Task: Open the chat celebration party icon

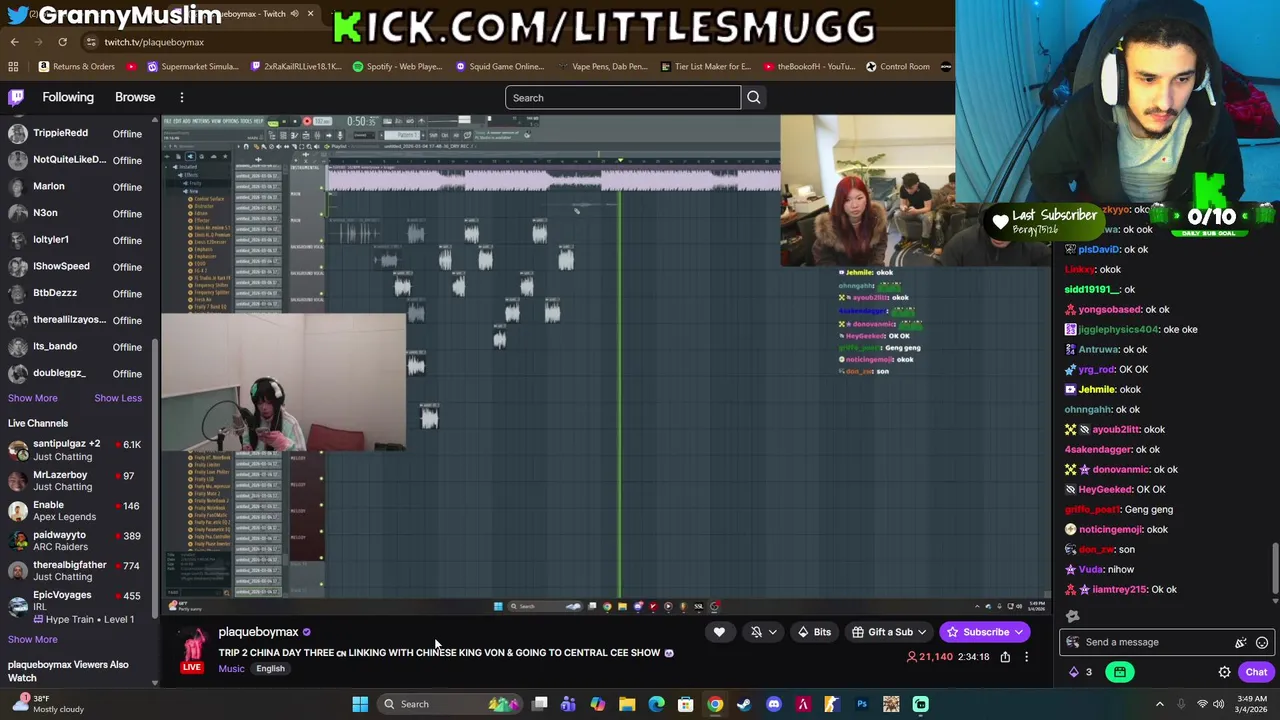Action: (x=1241, y=642)
